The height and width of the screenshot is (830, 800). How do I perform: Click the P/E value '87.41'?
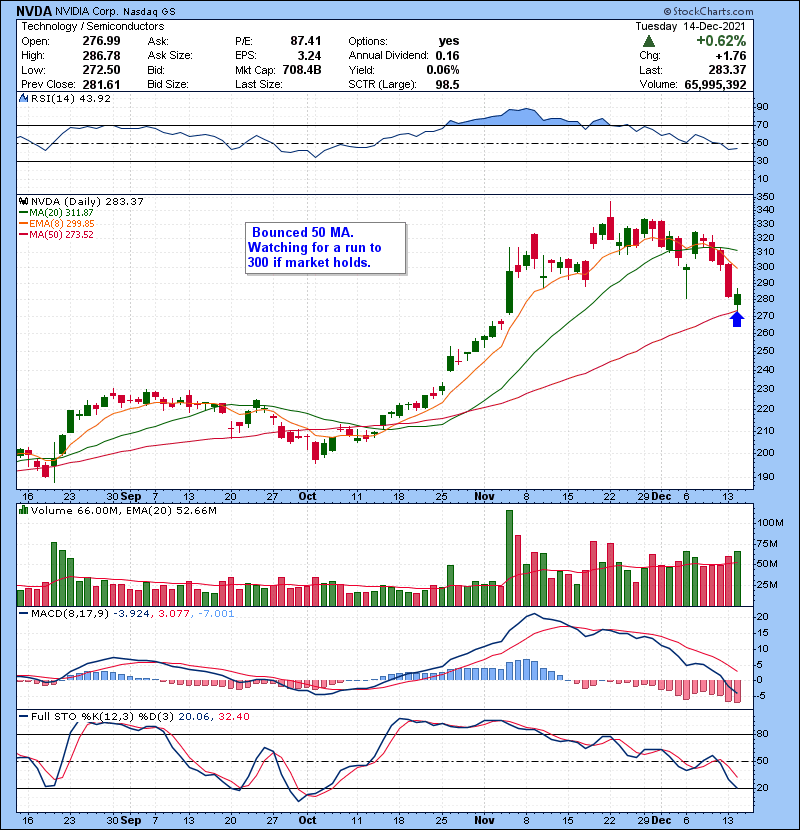[x=305, y=41]
